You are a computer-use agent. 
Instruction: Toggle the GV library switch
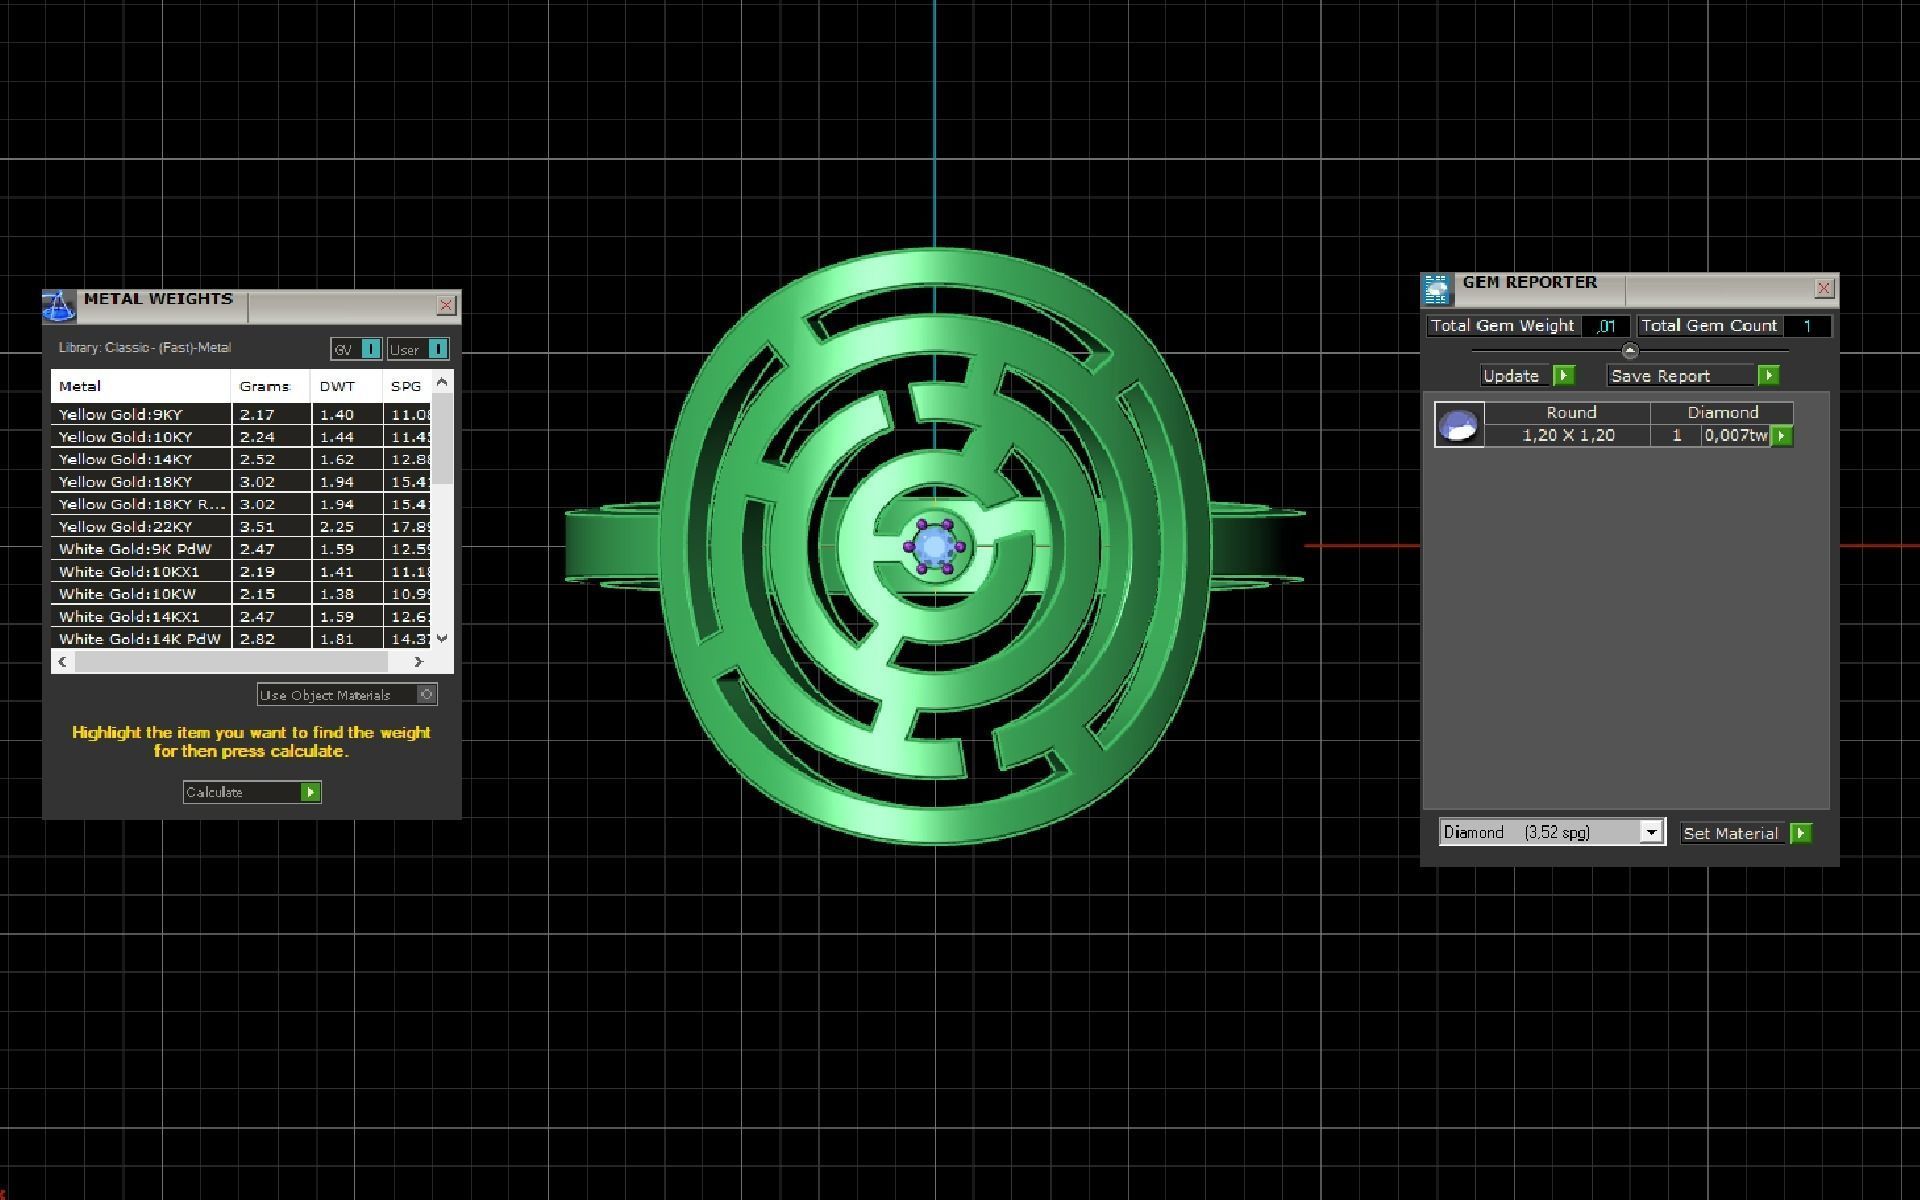tap(370, 349)
